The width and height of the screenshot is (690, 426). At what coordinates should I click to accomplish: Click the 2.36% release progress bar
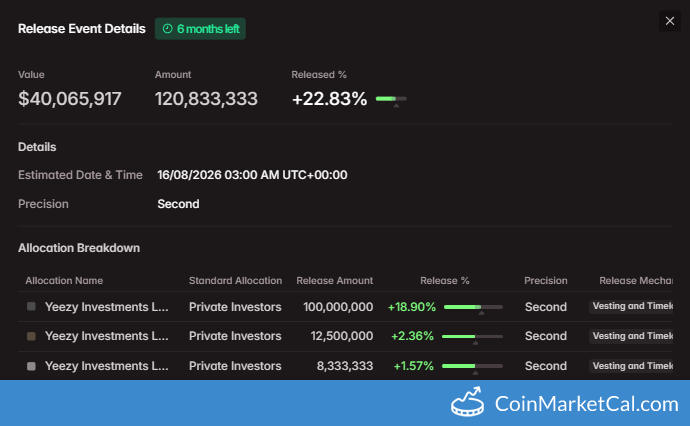[x=472, y=336]
